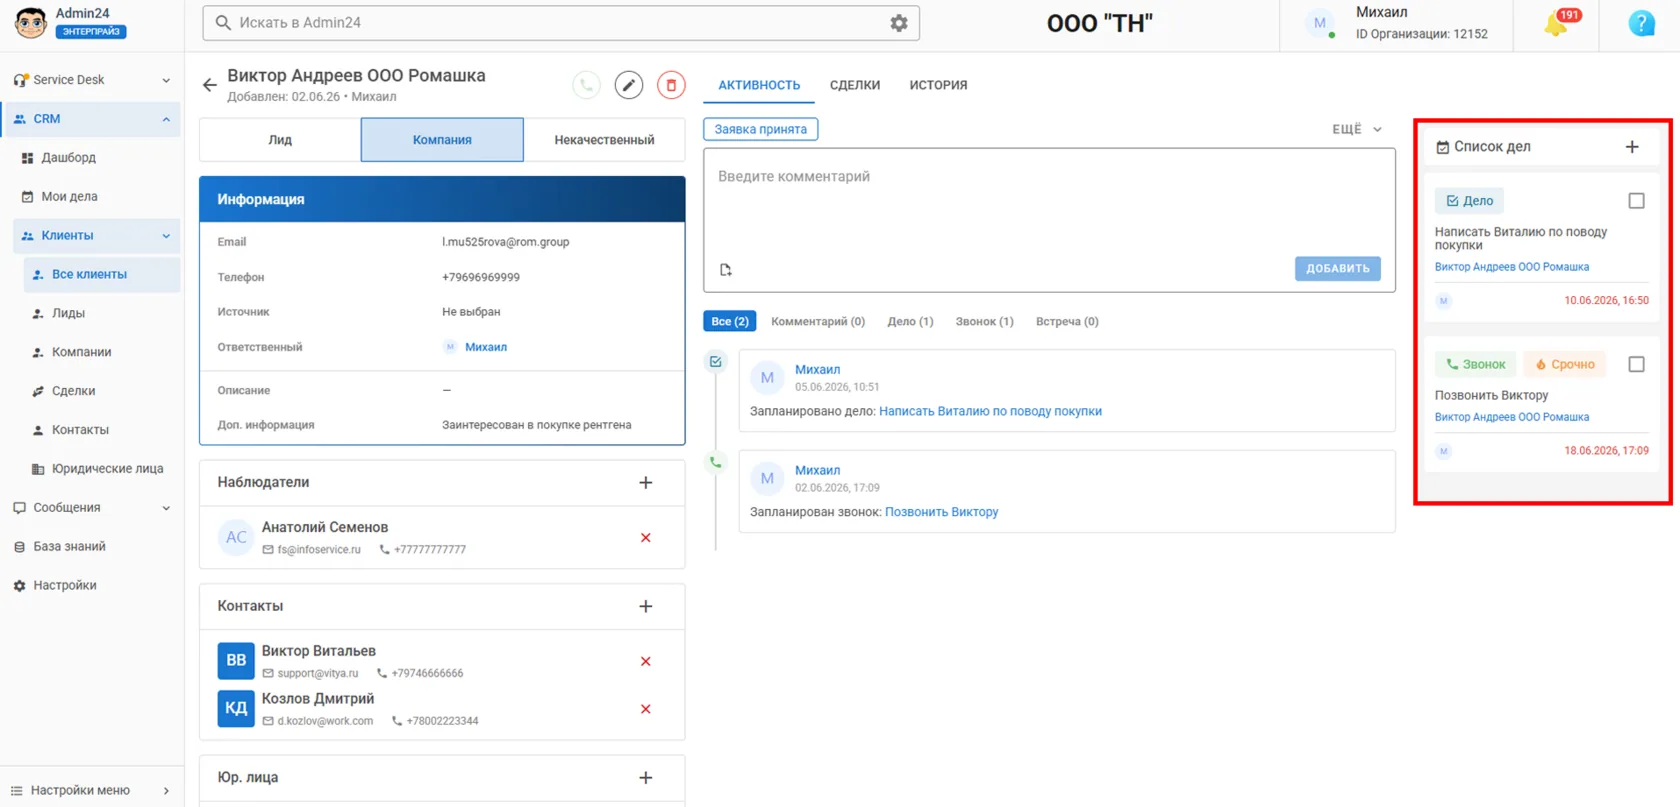Click the АС observer avatar
Viewport: 1680px width, 807px height.
click(236, 538)
